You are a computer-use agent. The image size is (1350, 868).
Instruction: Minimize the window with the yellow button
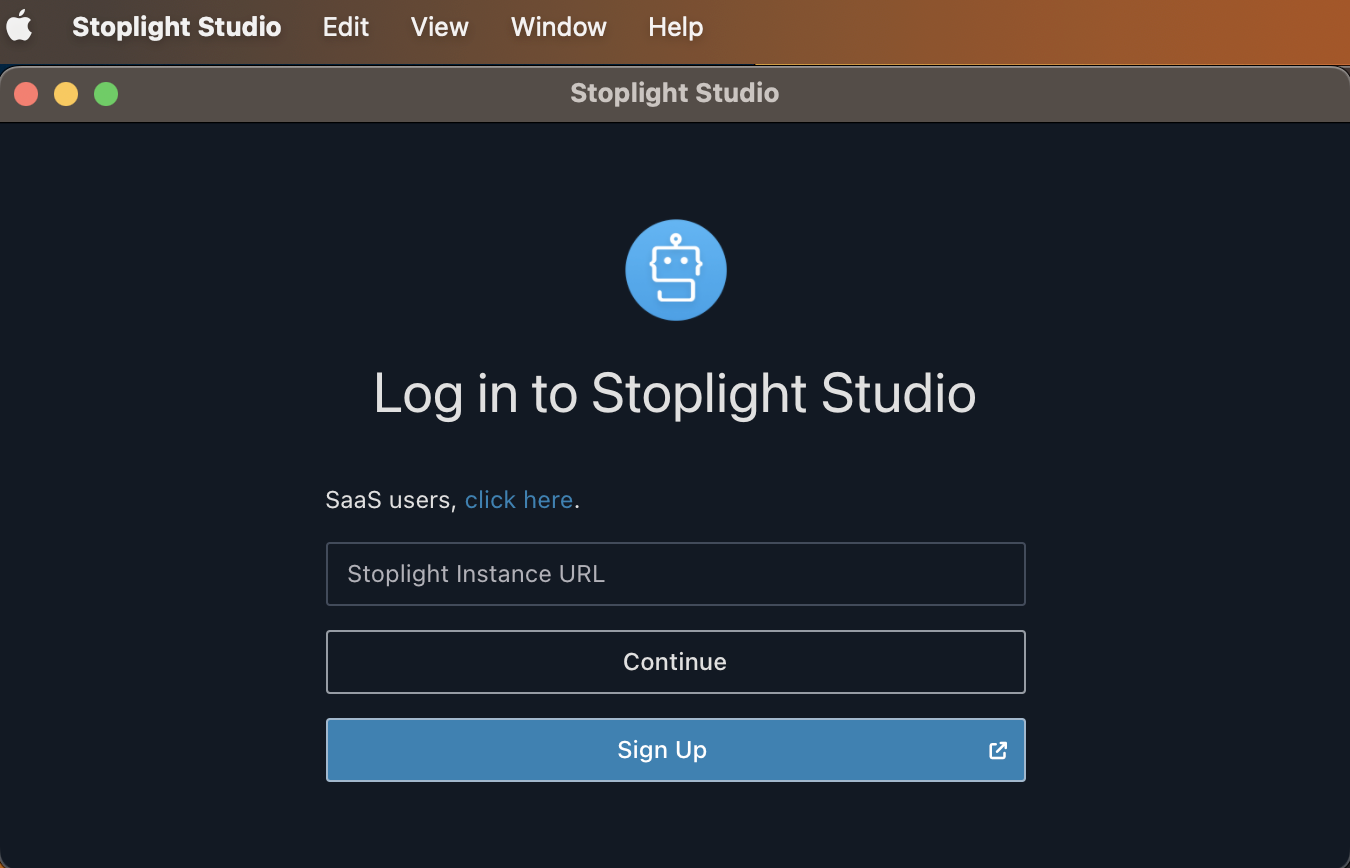click(66, 94)
